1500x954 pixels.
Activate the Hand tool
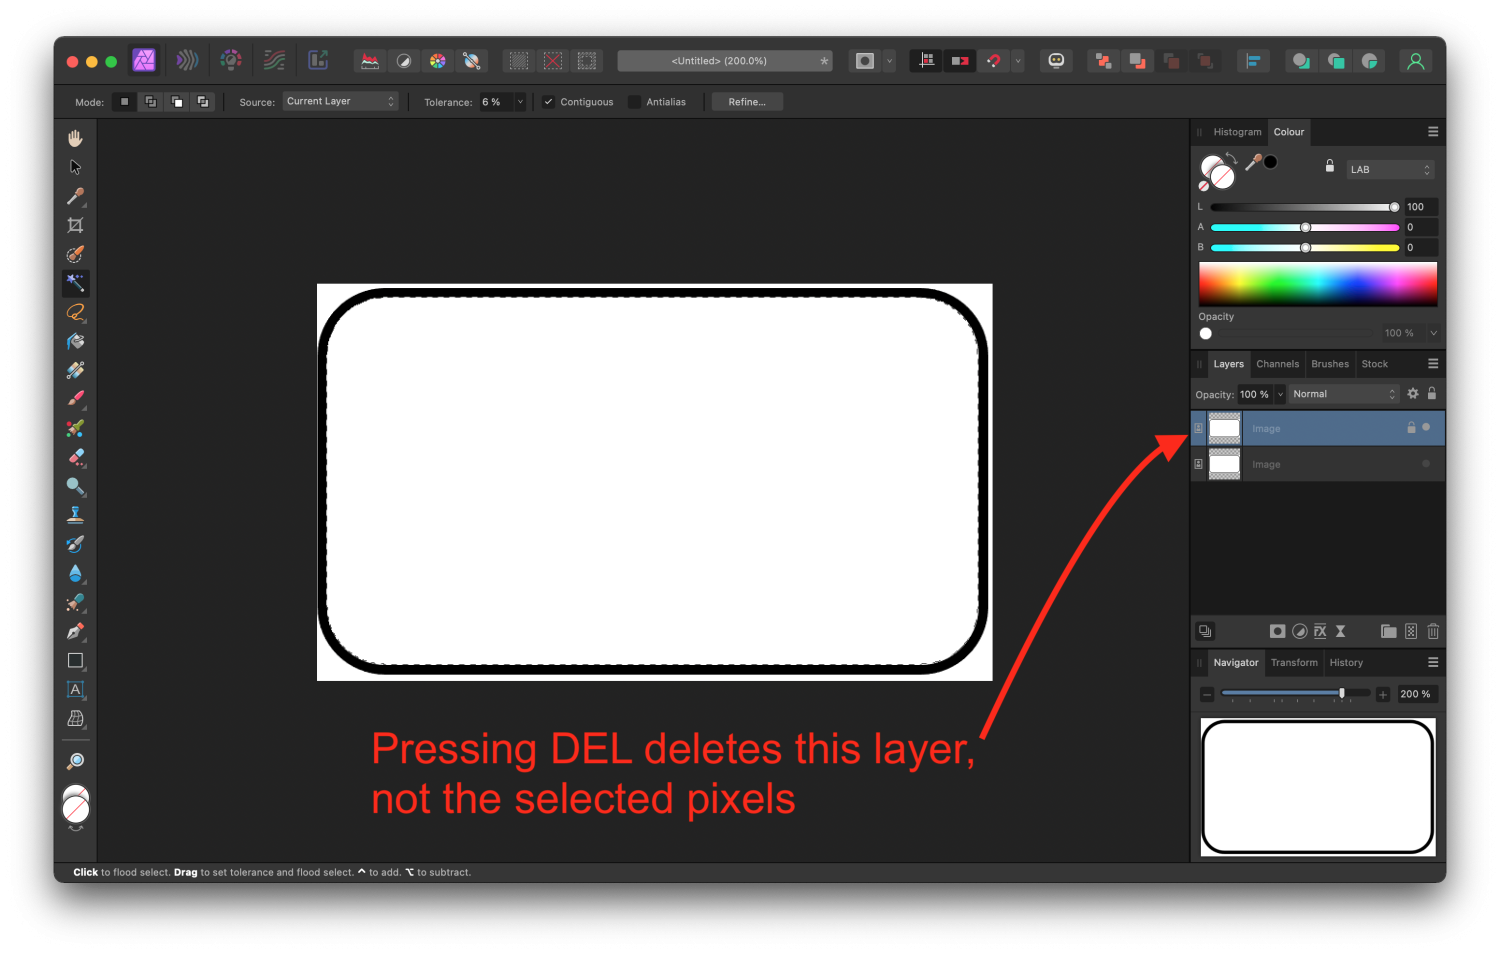pyautogui.click(x=75, y=137)
